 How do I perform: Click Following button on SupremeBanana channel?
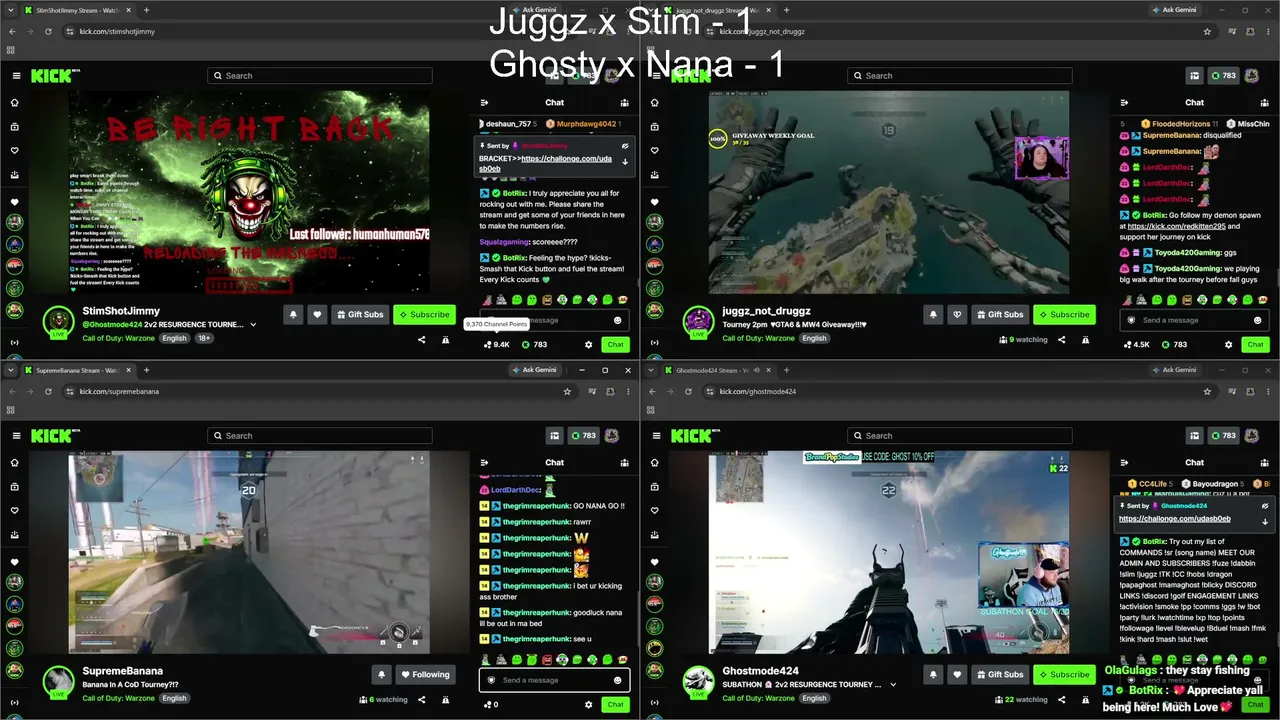click(426, 674)
